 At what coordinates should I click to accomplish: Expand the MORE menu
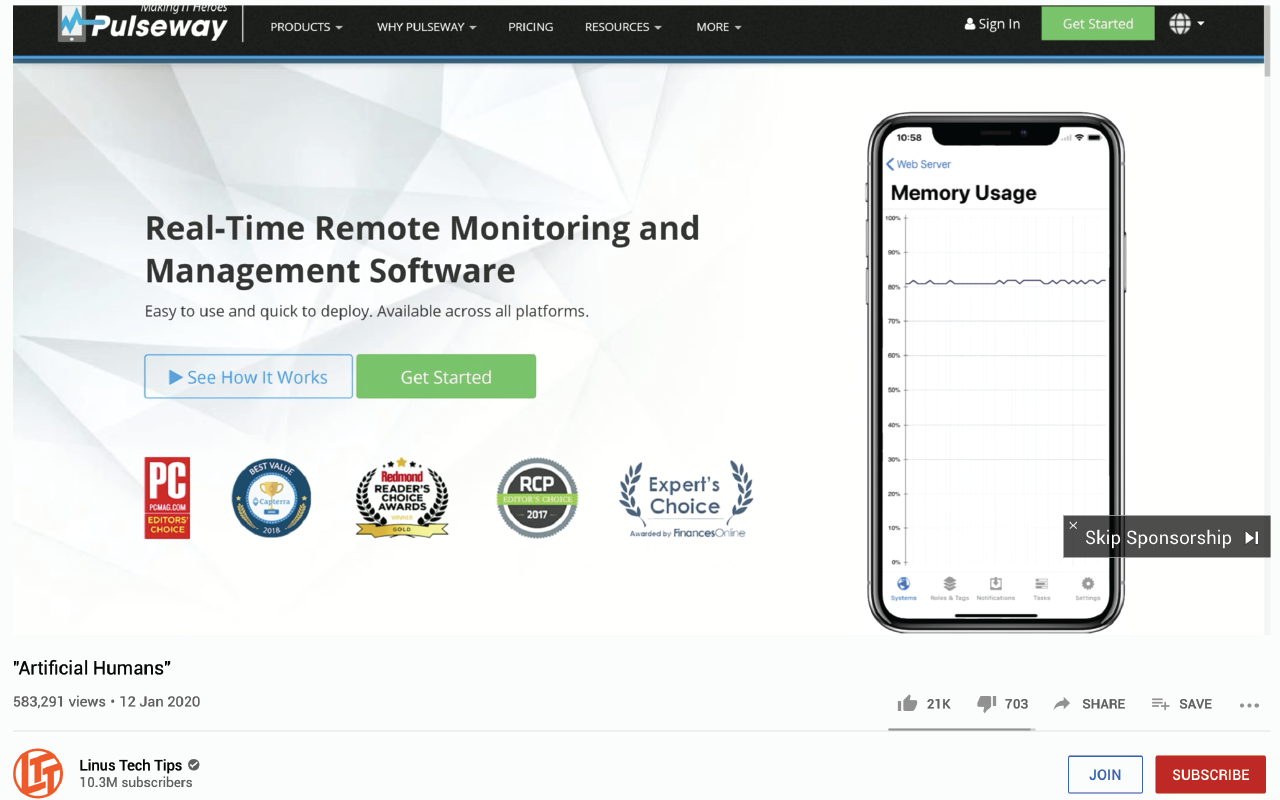(x=719, y=27)
